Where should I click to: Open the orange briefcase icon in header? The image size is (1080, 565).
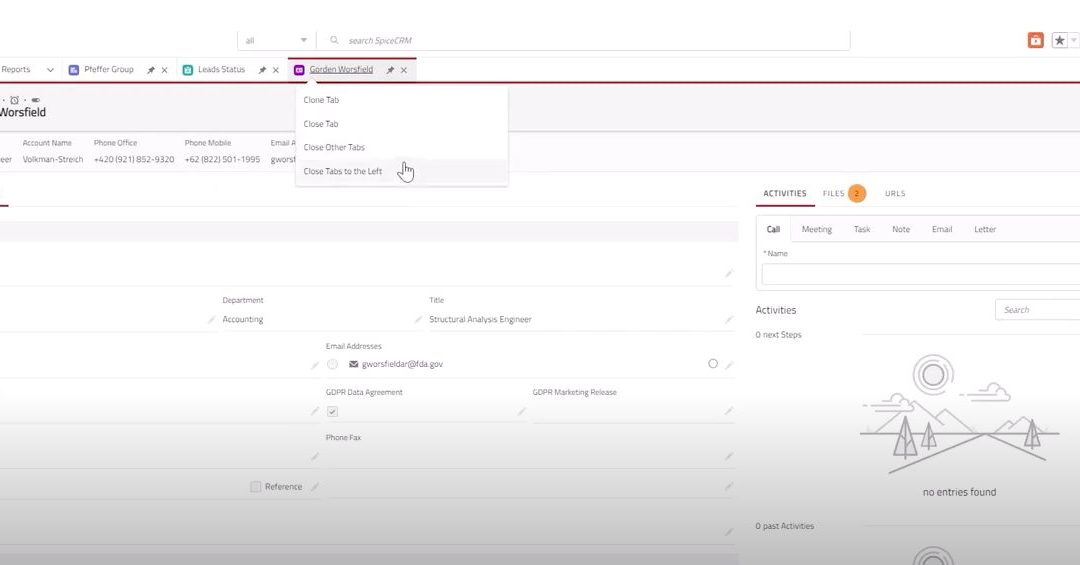click(1035, 41)
